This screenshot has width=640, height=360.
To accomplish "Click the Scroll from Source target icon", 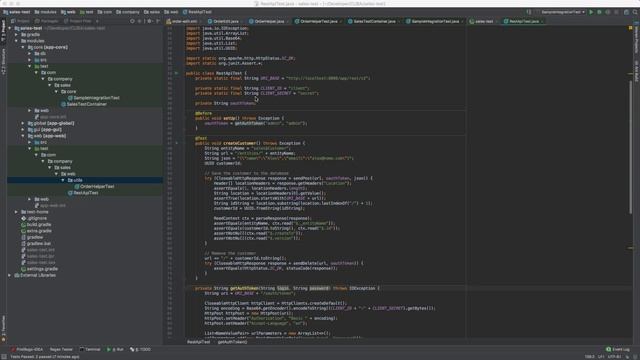I will (132, 21).
